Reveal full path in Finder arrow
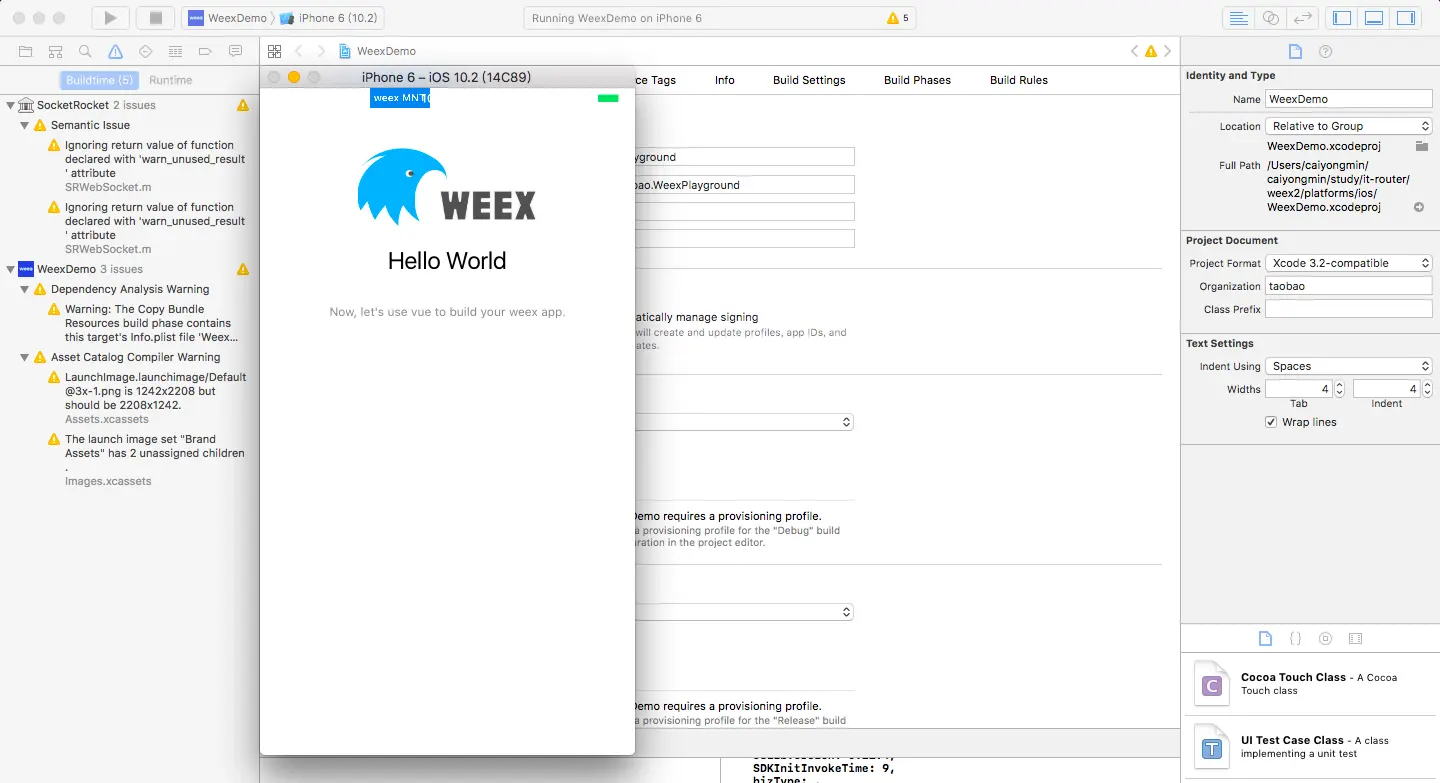Screen dimensions: 1440x783 [x=1418, y=207]
